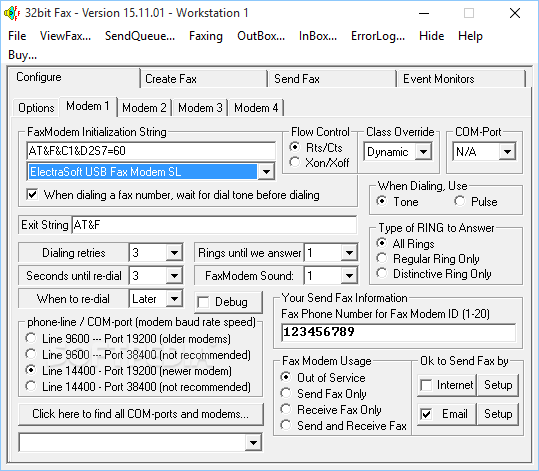This screenshot has width=539, height=471.
Task: Minimize the 32bit Fax window
Action: click(x=424, y=13)
